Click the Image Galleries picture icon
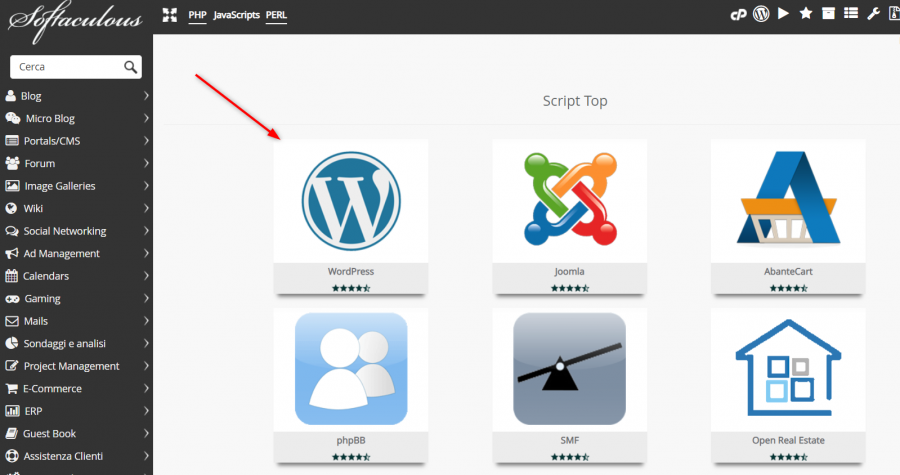 [12, 186]
